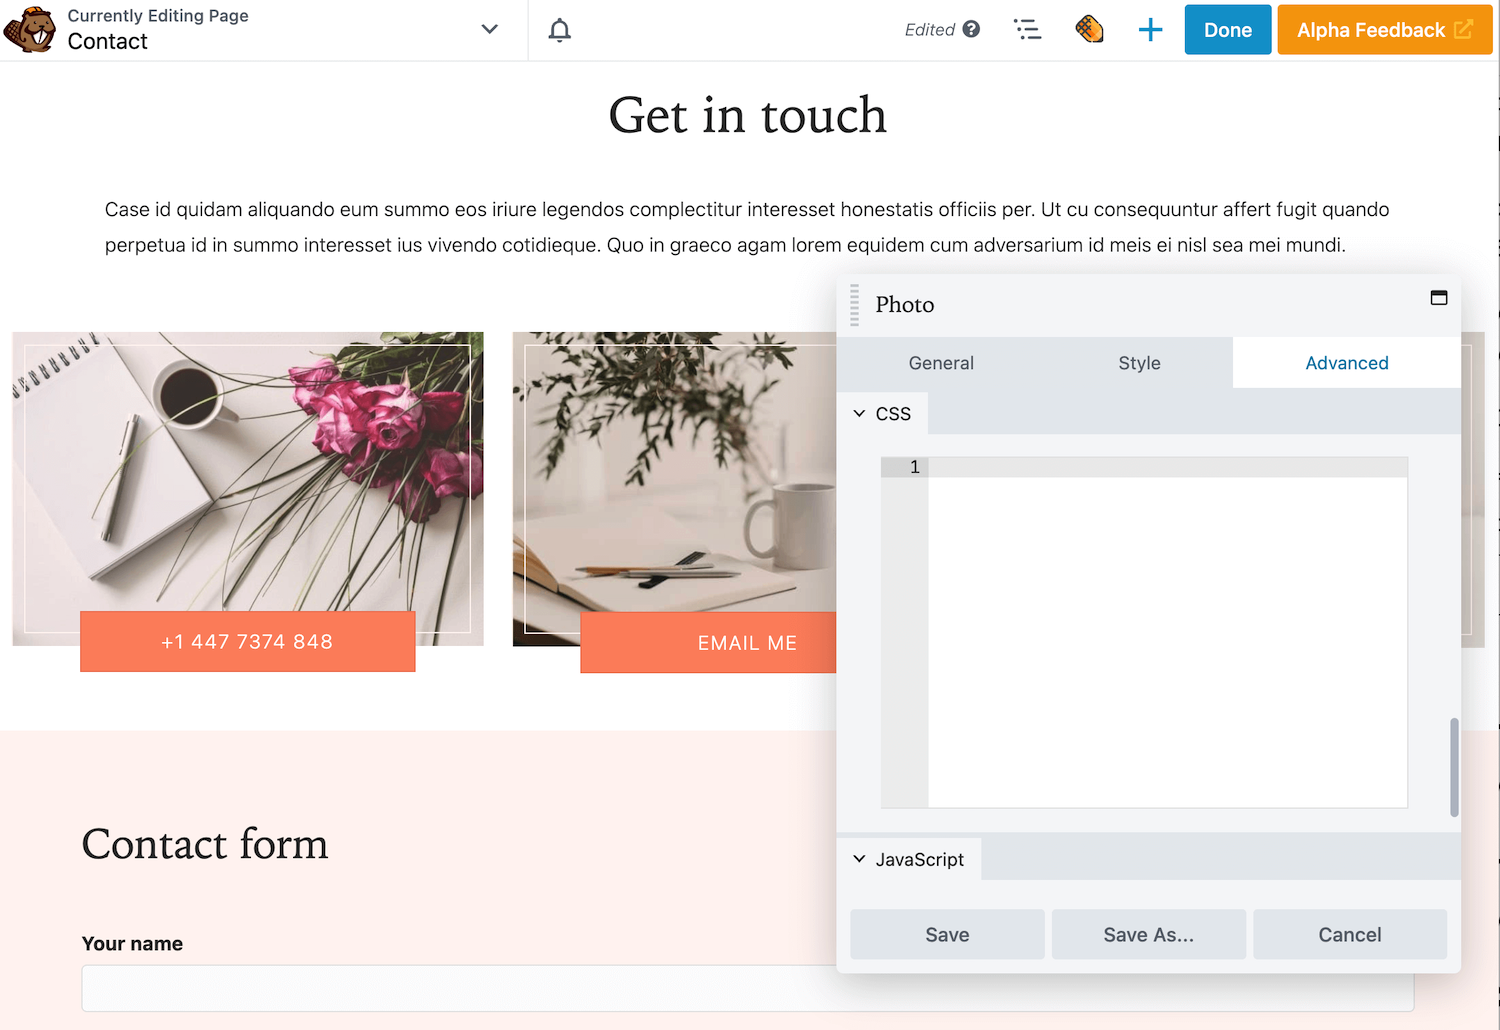This screenshot has width=1500, height=1030.
Task: Open the Edited help question mark icon
Action: 971,30
